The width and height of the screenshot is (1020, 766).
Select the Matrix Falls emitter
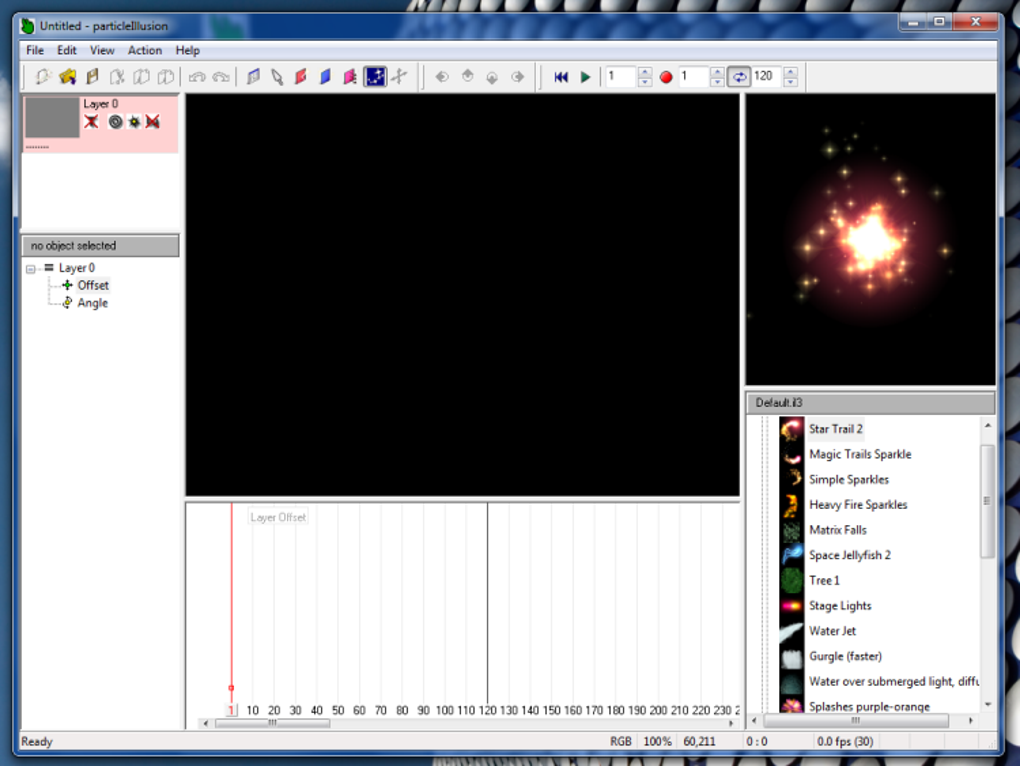[838, 530]
